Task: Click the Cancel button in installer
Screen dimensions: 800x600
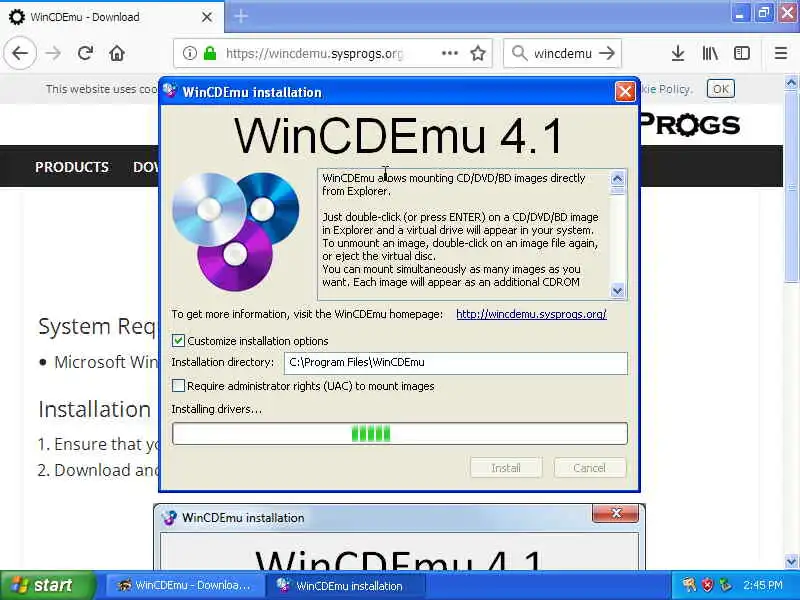Action: pos(589,468)
